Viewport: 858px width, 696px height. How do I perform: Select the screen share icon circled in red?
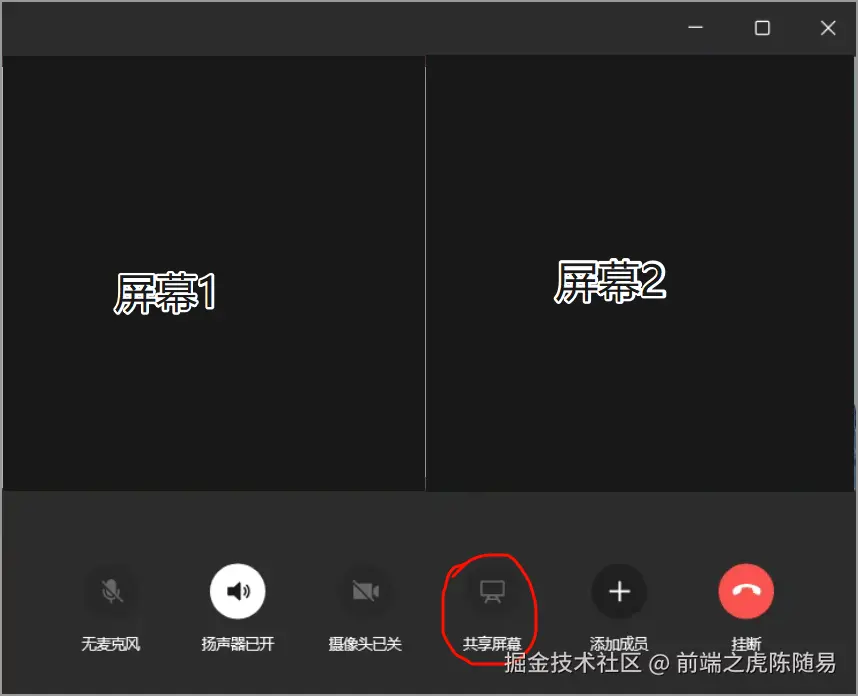pos(491,591)
